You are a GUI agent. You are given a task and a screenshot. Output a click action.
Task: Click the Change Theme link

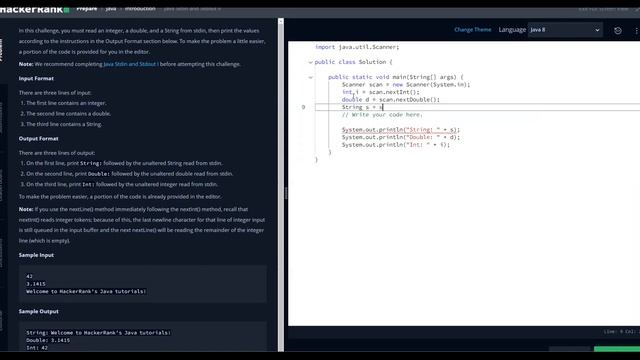(x=473, y=29)
